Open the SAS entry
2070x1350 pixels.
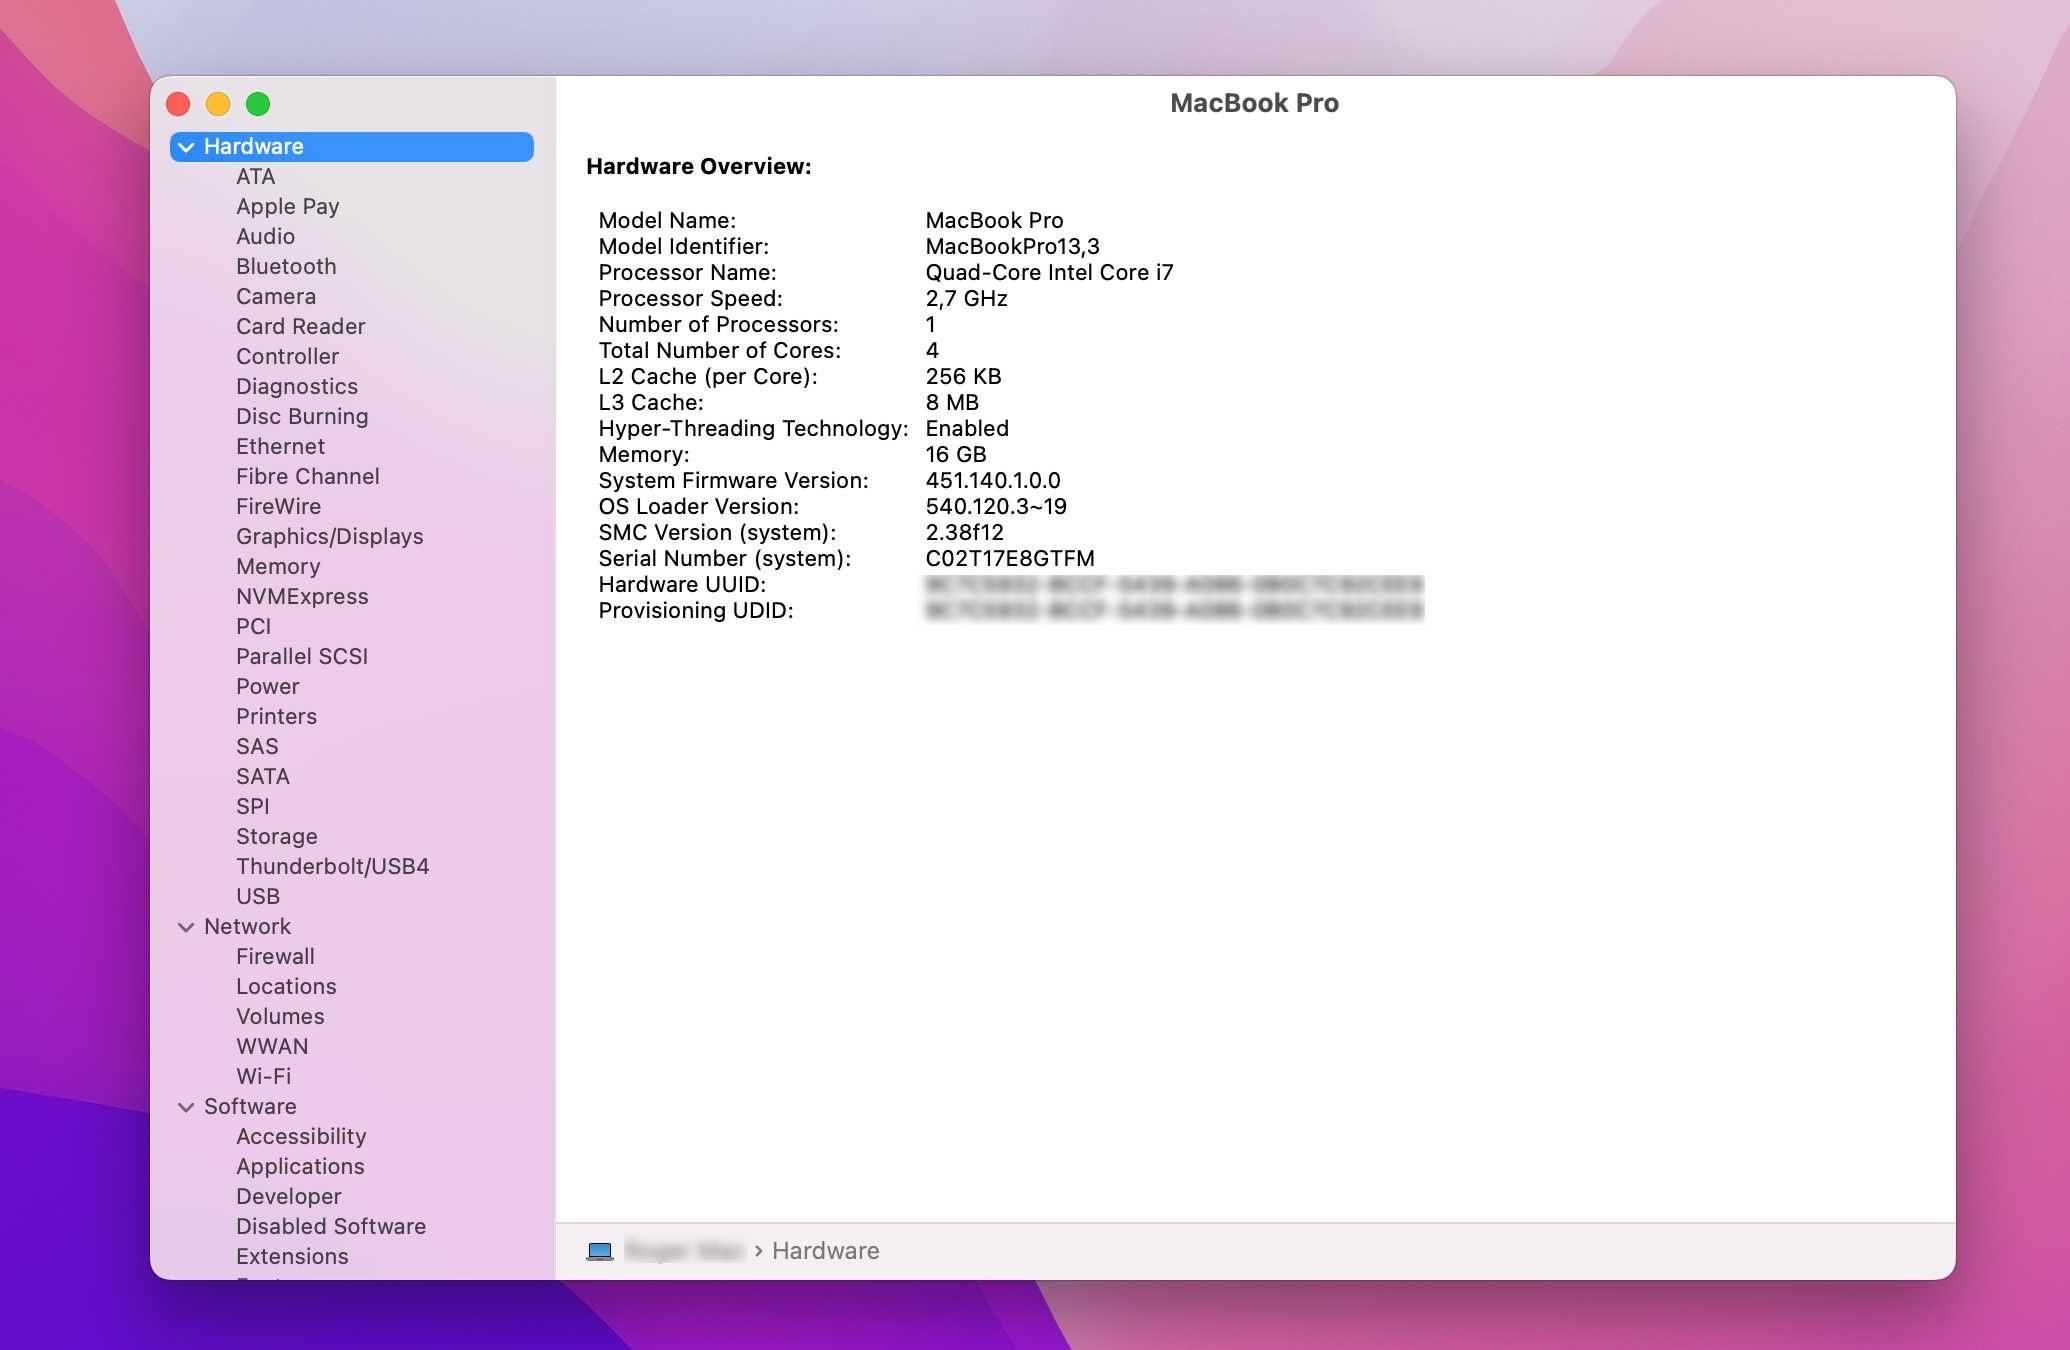coord(257,747)
